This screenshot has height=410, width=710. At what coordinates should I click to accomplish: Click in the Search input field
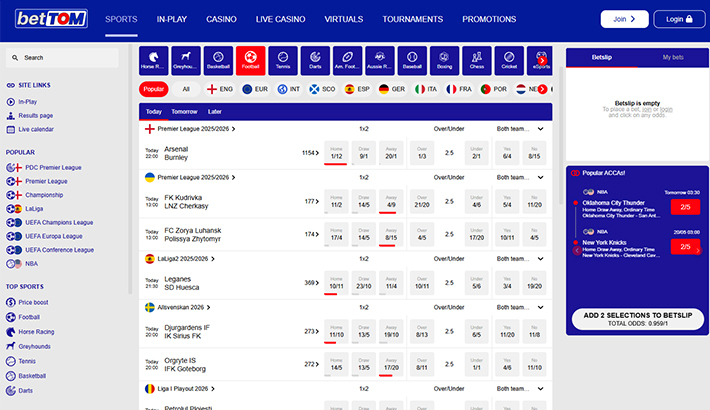[x=62, y=58]
